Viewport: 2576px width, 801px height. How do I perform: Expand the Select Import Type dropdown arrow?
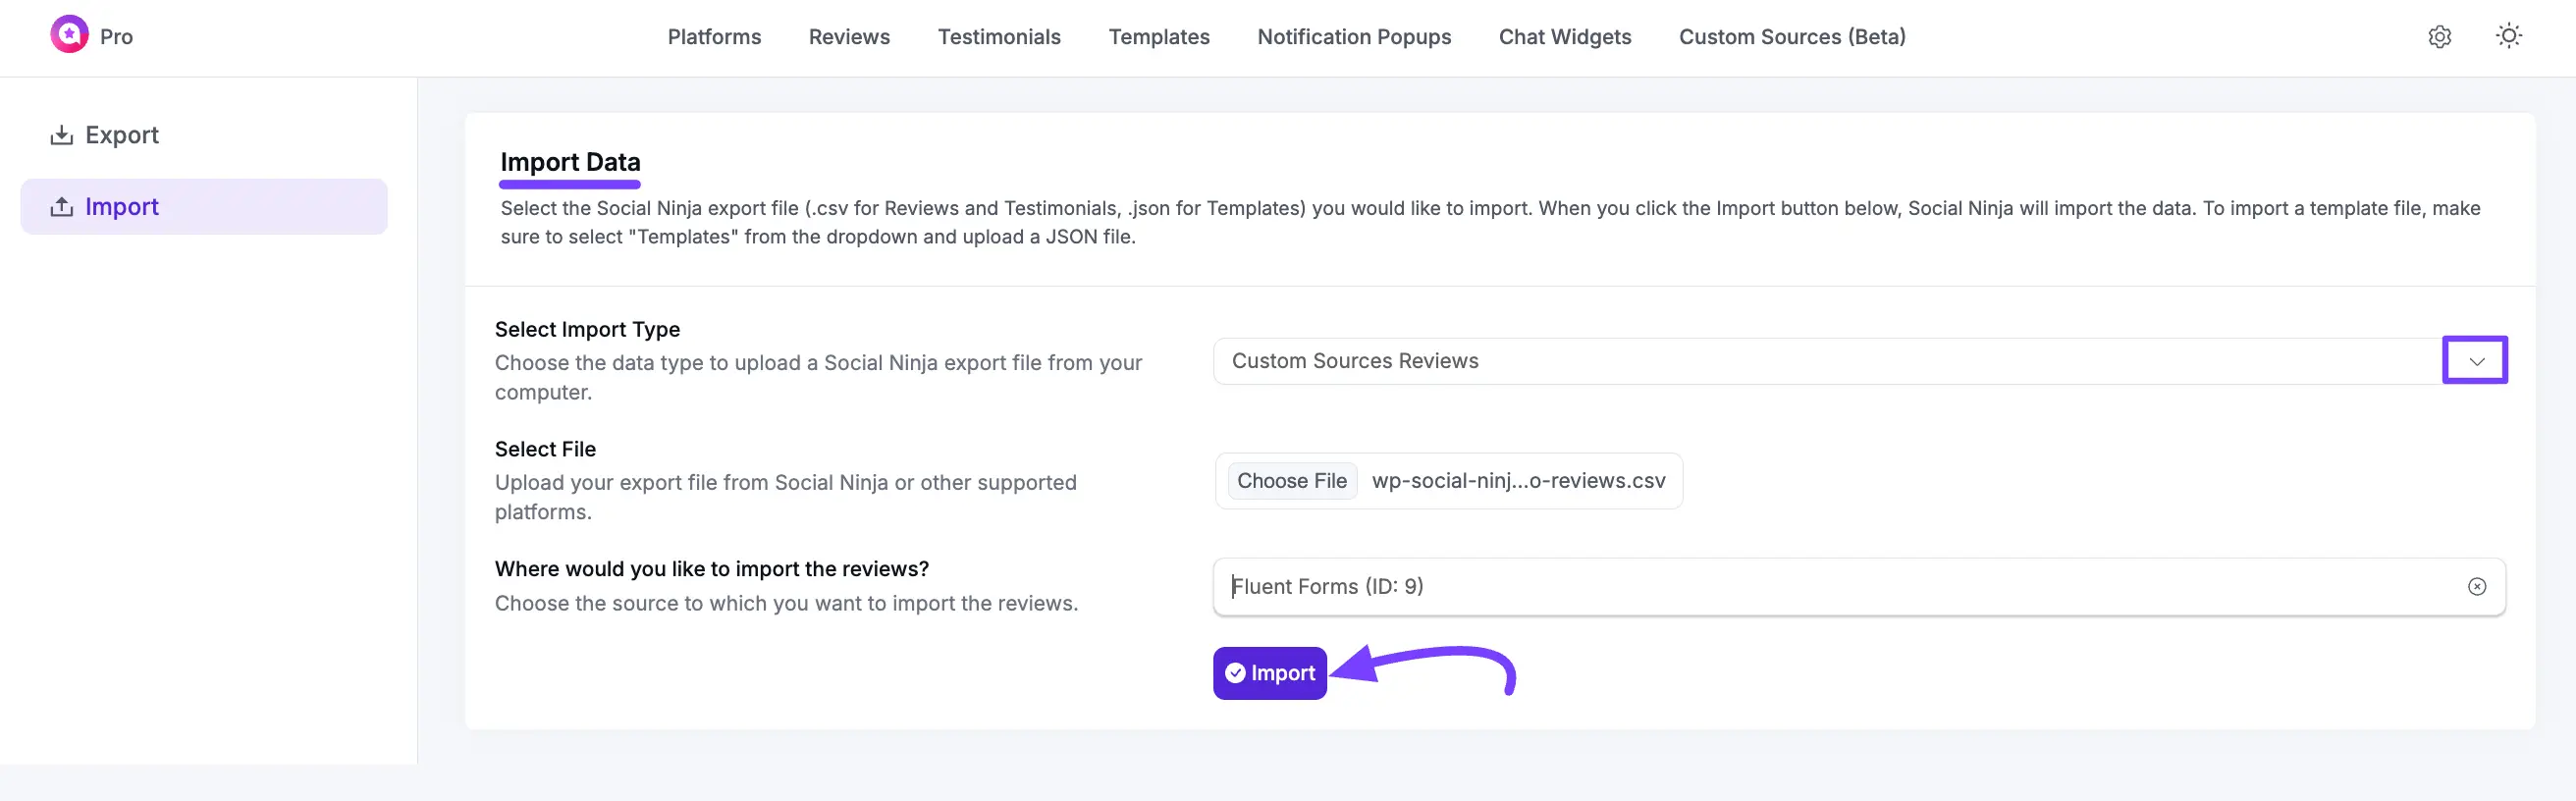click(x=2475, y=361)
